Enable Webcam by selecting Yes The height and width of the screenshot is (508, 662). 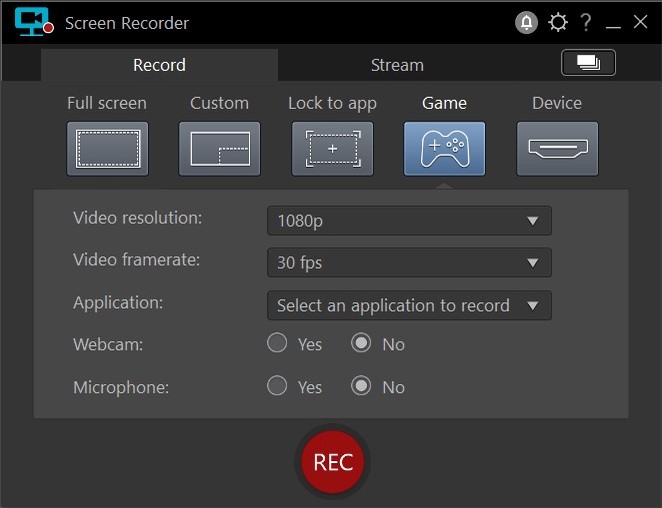(x=277, y=344)
